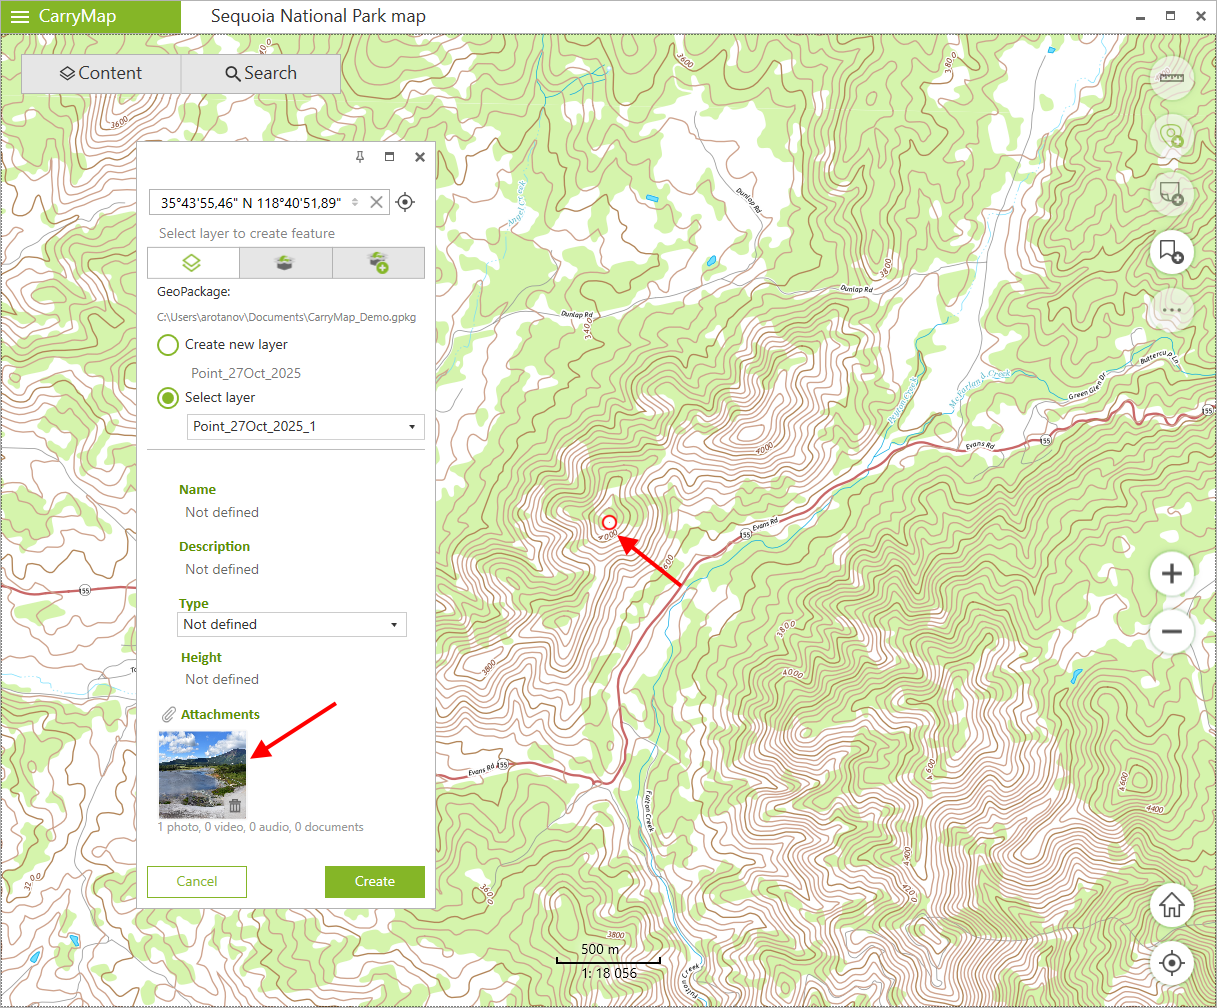Screen dimensions: 1217x1008
Task: Select the Select layer radio button
Action: 167,398
